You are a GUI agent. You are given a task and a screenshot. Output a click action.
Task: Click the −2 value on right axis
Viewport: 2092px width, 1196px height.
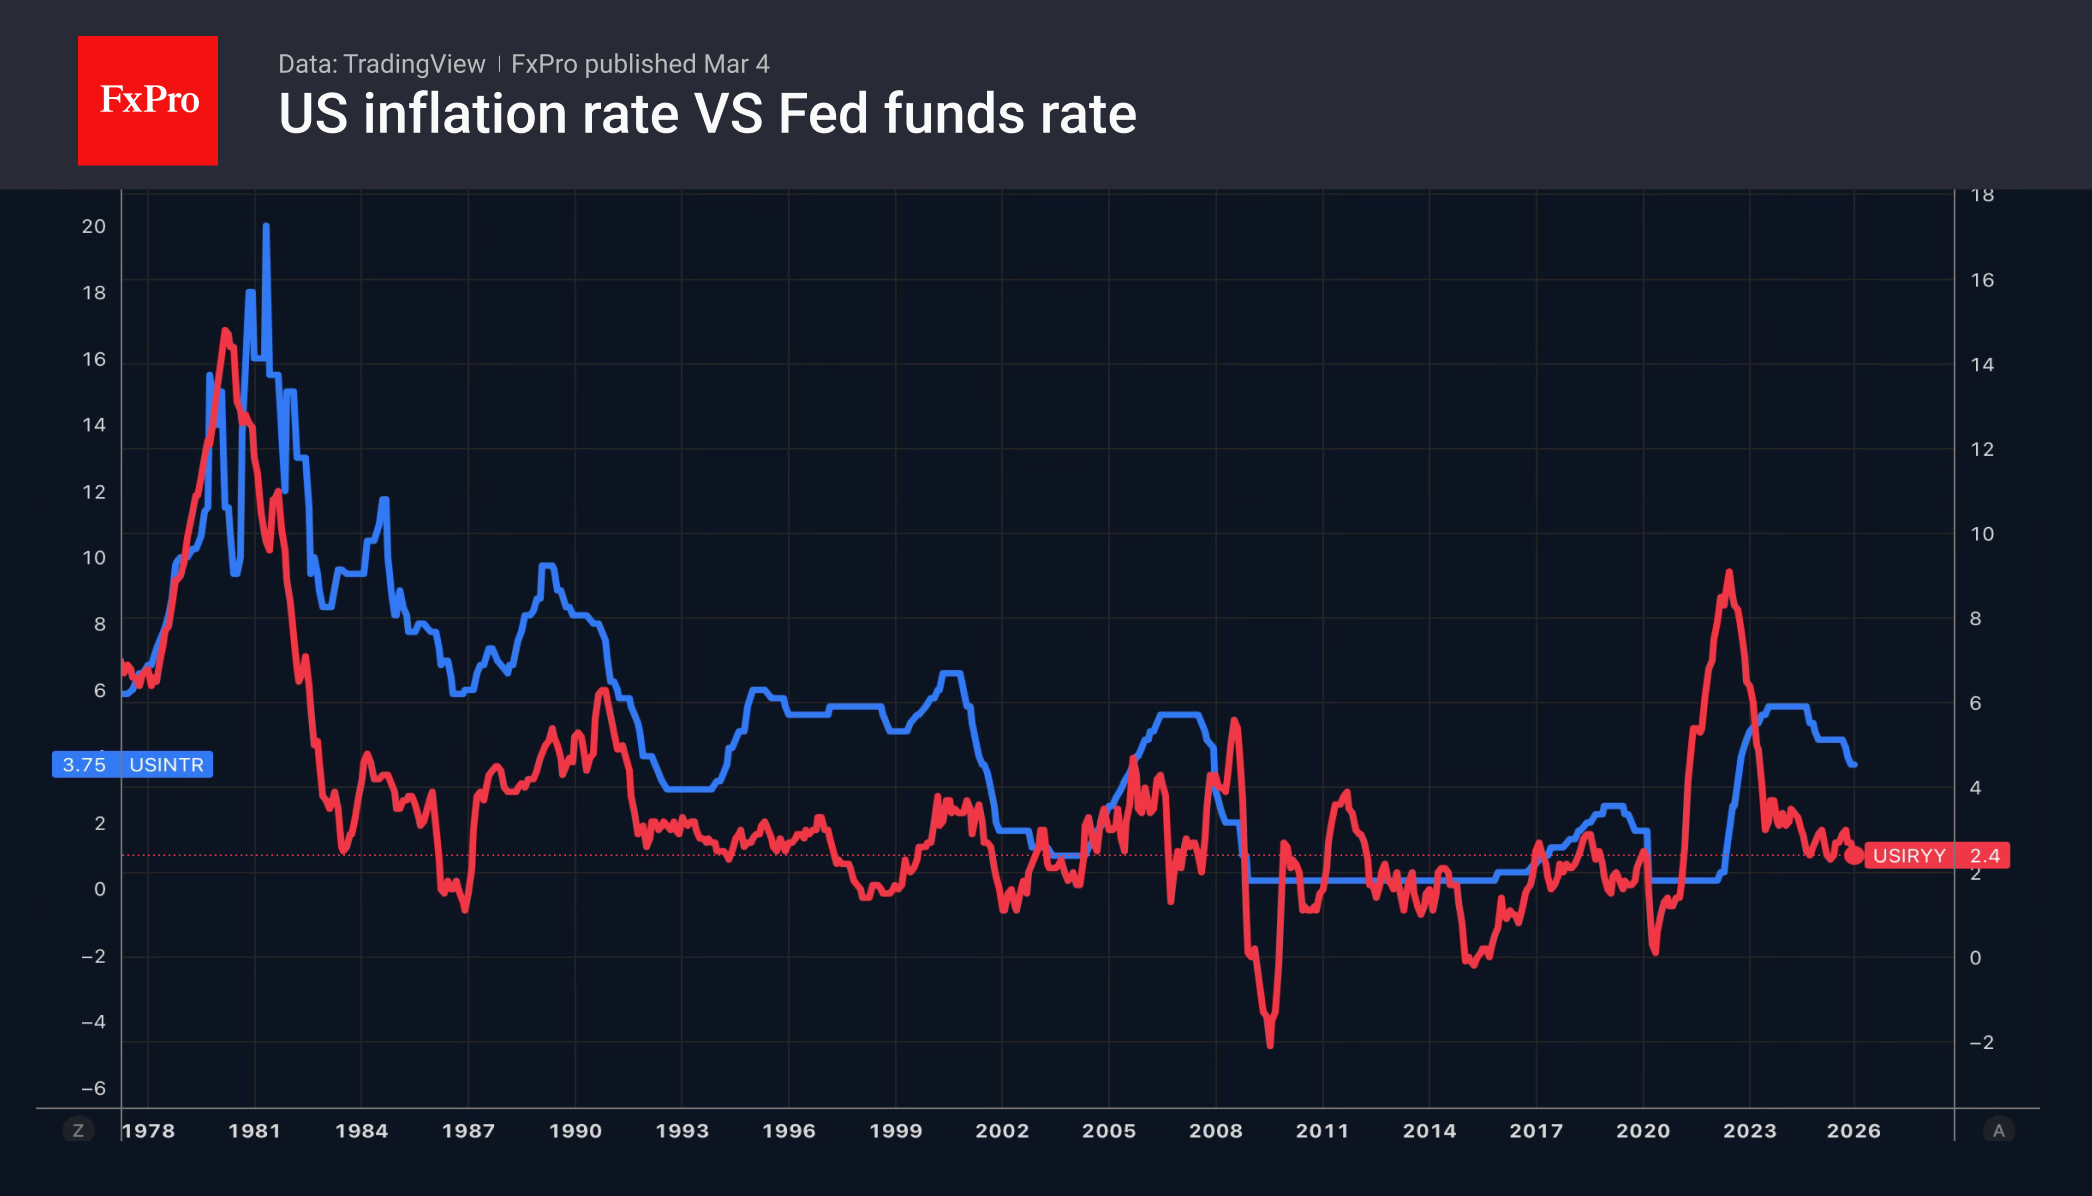(x=1981, y=1042)
